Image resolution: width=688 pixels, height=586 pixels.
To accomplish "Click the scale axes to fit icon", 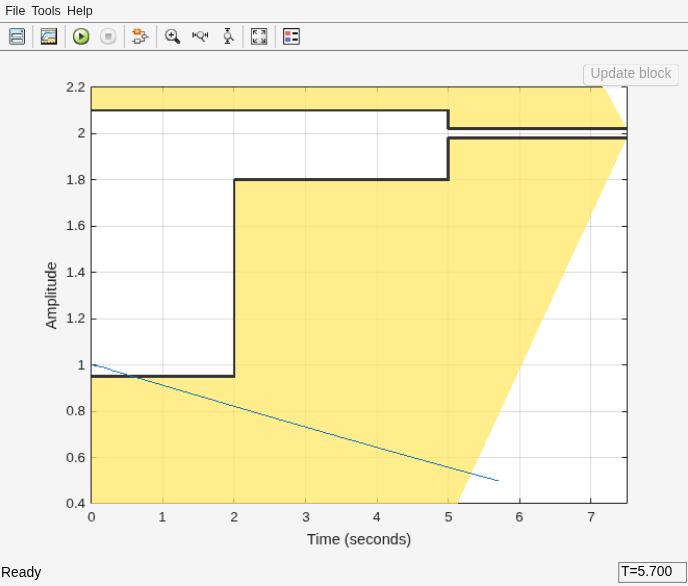I will (259, 36).
